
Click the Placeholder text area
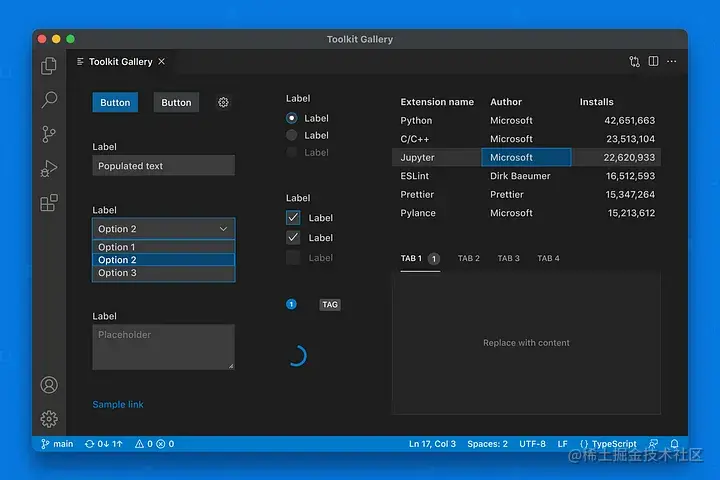(163, 347)
